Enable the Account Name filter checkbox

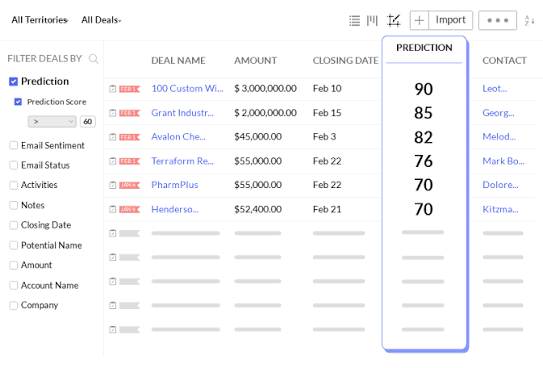[x=14, y=286]
